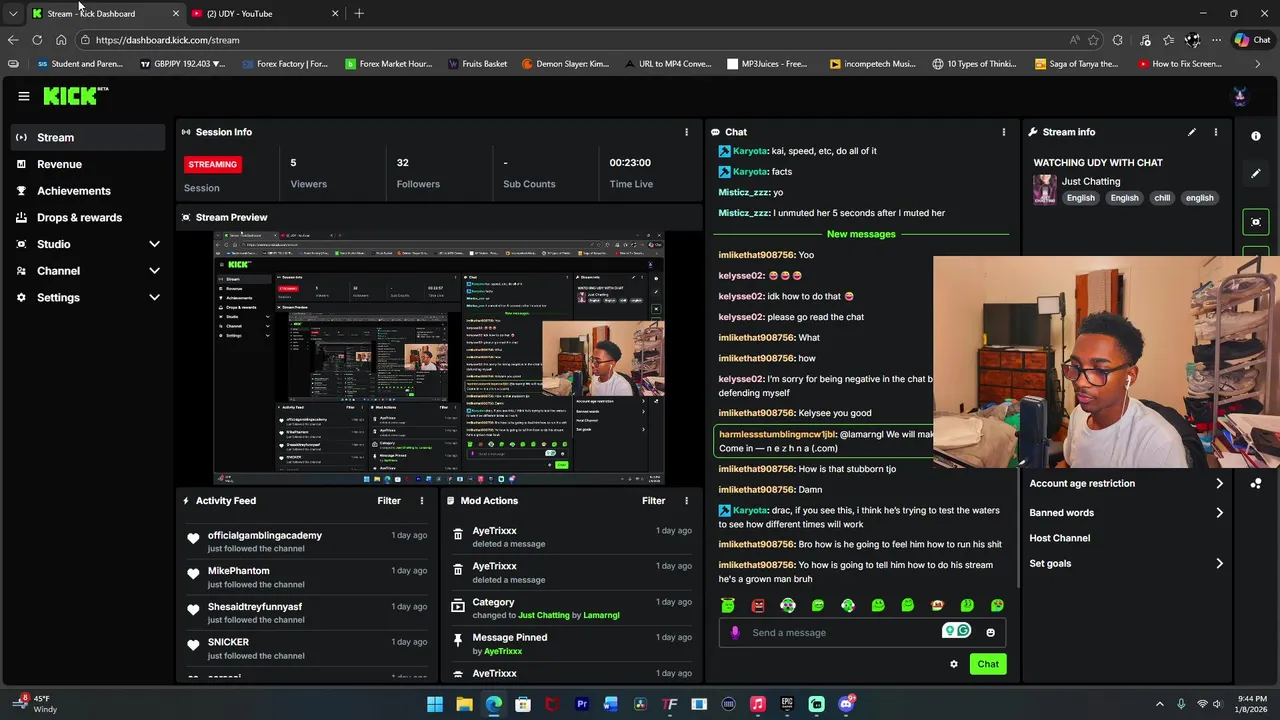Expand the Channel sidebar section
Image resolution: width=1280 pixels, height=720 pixels.
154,271
